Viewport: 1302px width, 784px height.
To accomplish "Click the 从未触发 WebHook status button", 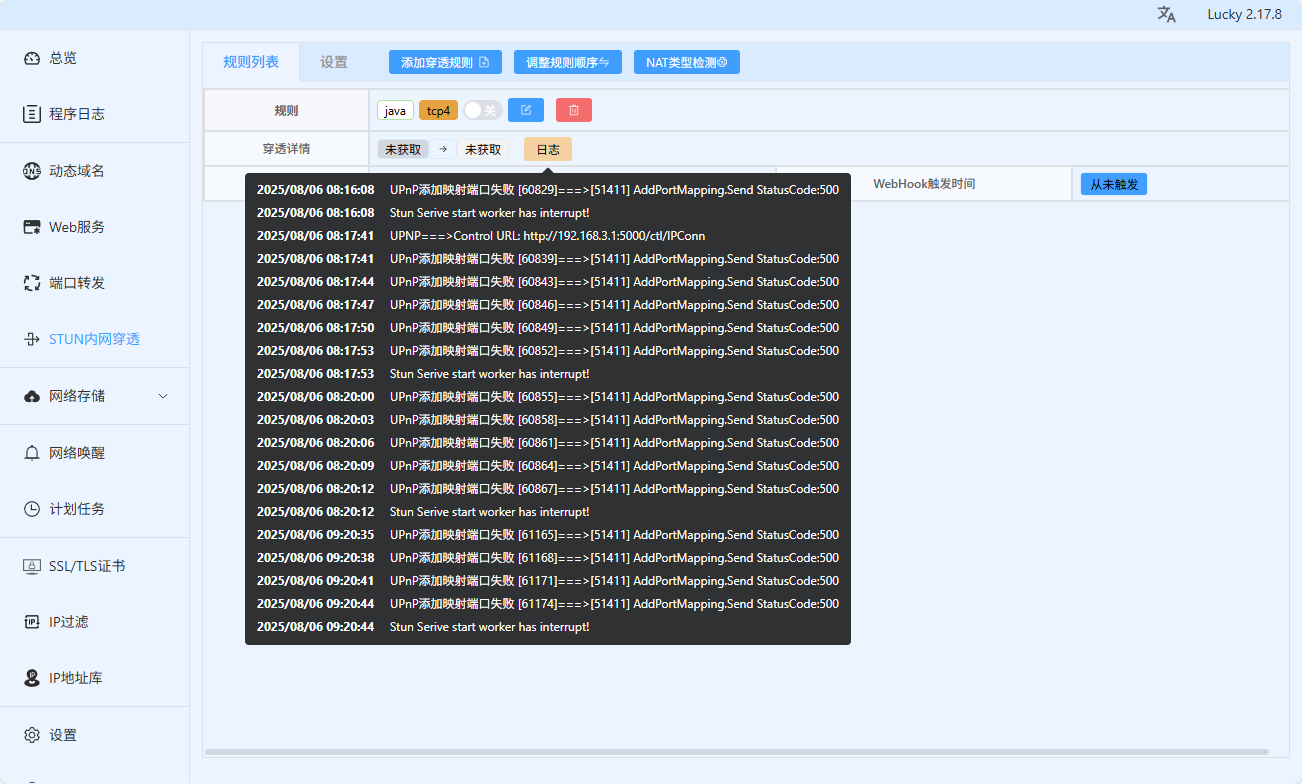I will [x=1113, y=184].
